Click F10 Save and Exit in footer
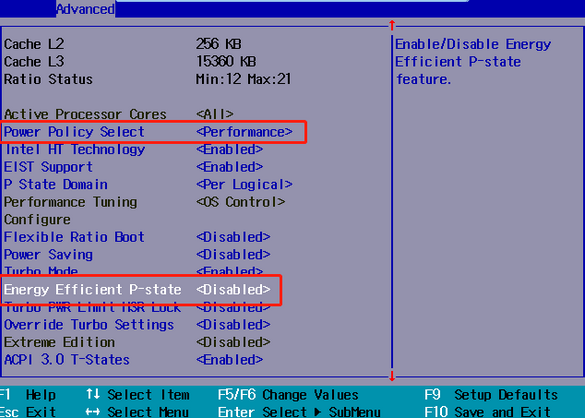The height and width of the screenshot is (418, 585). click(488, 412)
